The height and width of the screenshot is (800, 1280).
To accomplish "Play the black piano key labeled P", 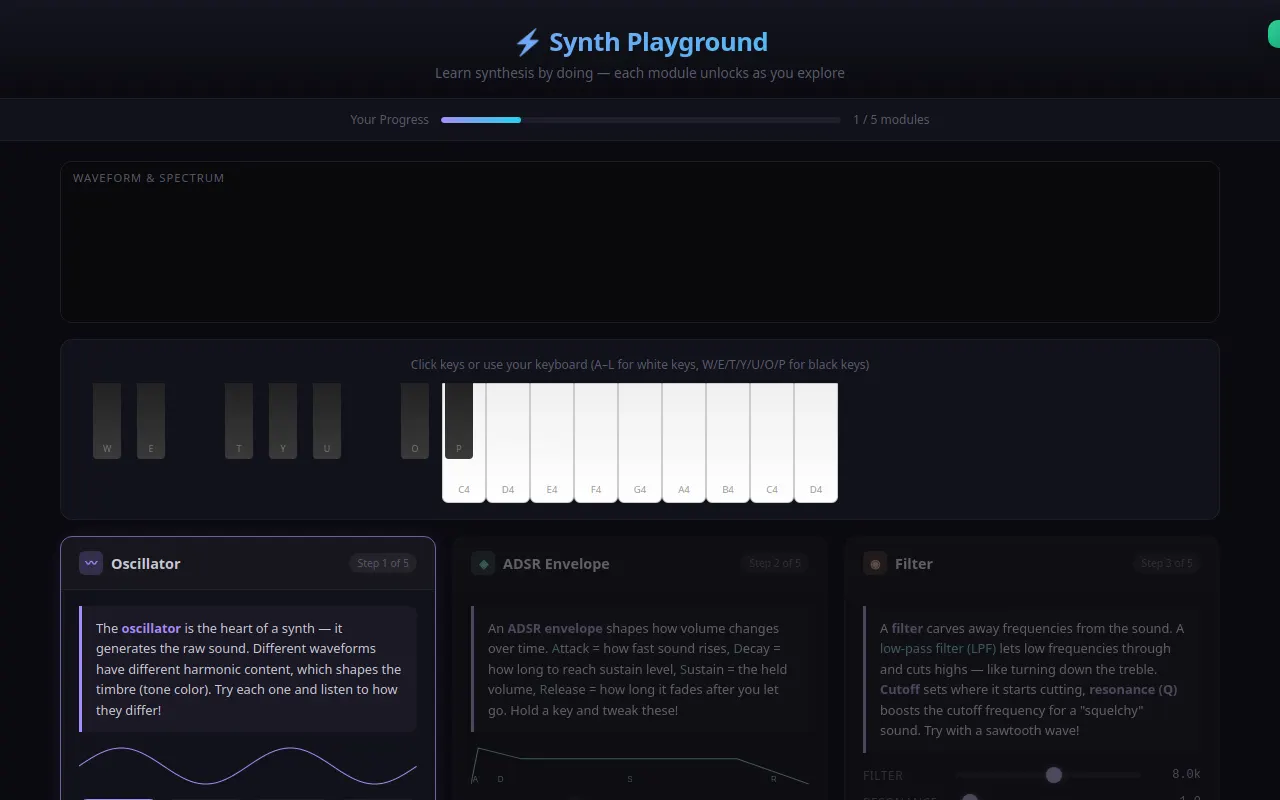I will [x=459, y=421].
